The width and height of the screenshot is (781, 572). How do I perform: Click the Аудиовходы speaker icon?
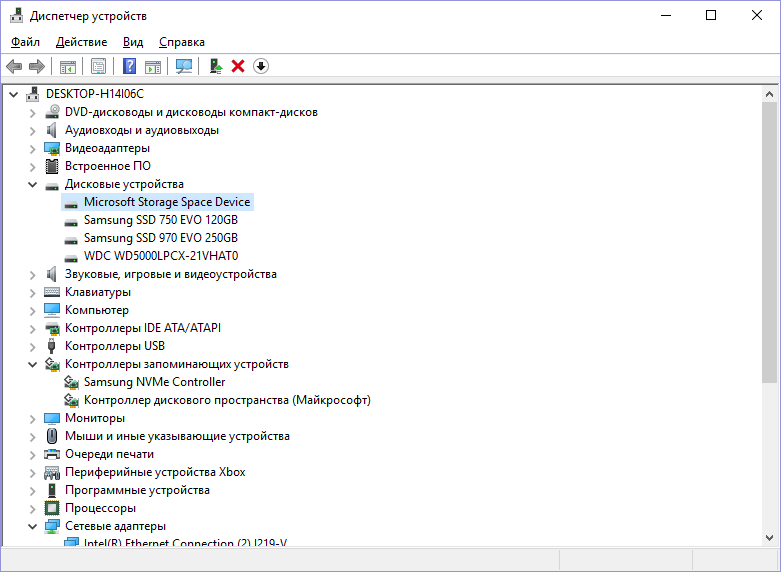click(x=52, y=130)
